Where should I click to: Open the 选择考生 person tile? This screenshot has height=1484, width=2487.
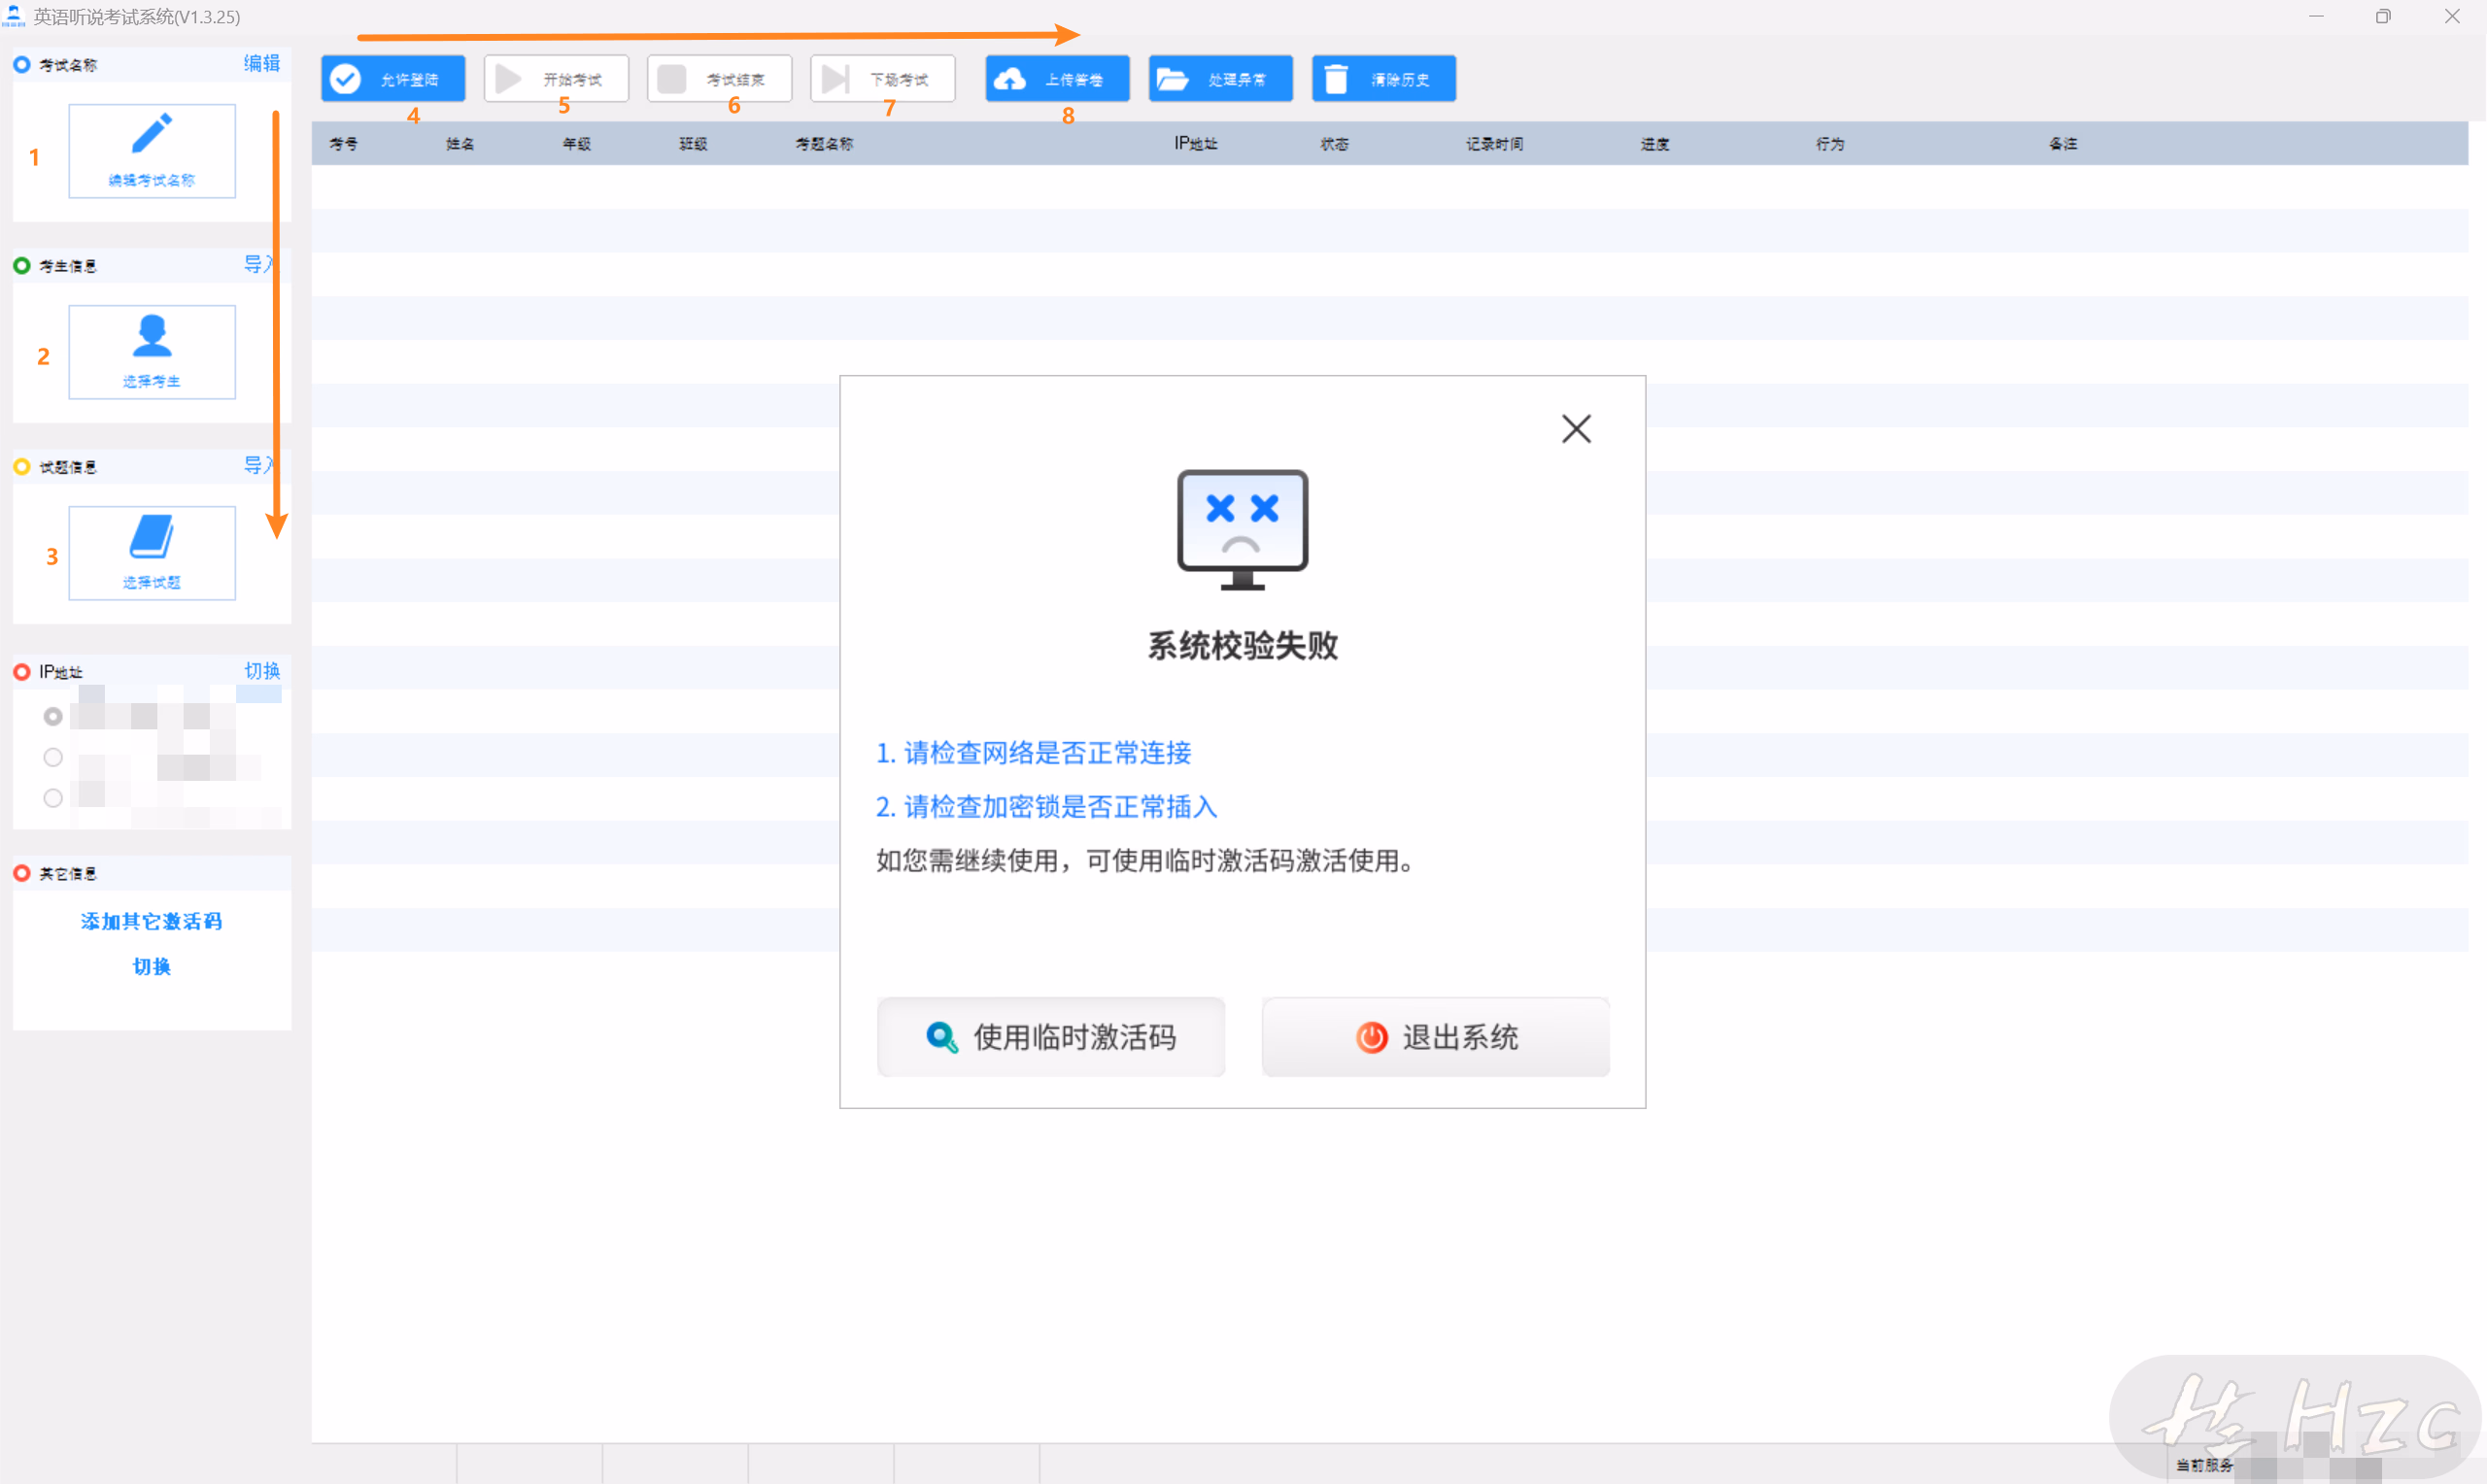tap(152, 352)
